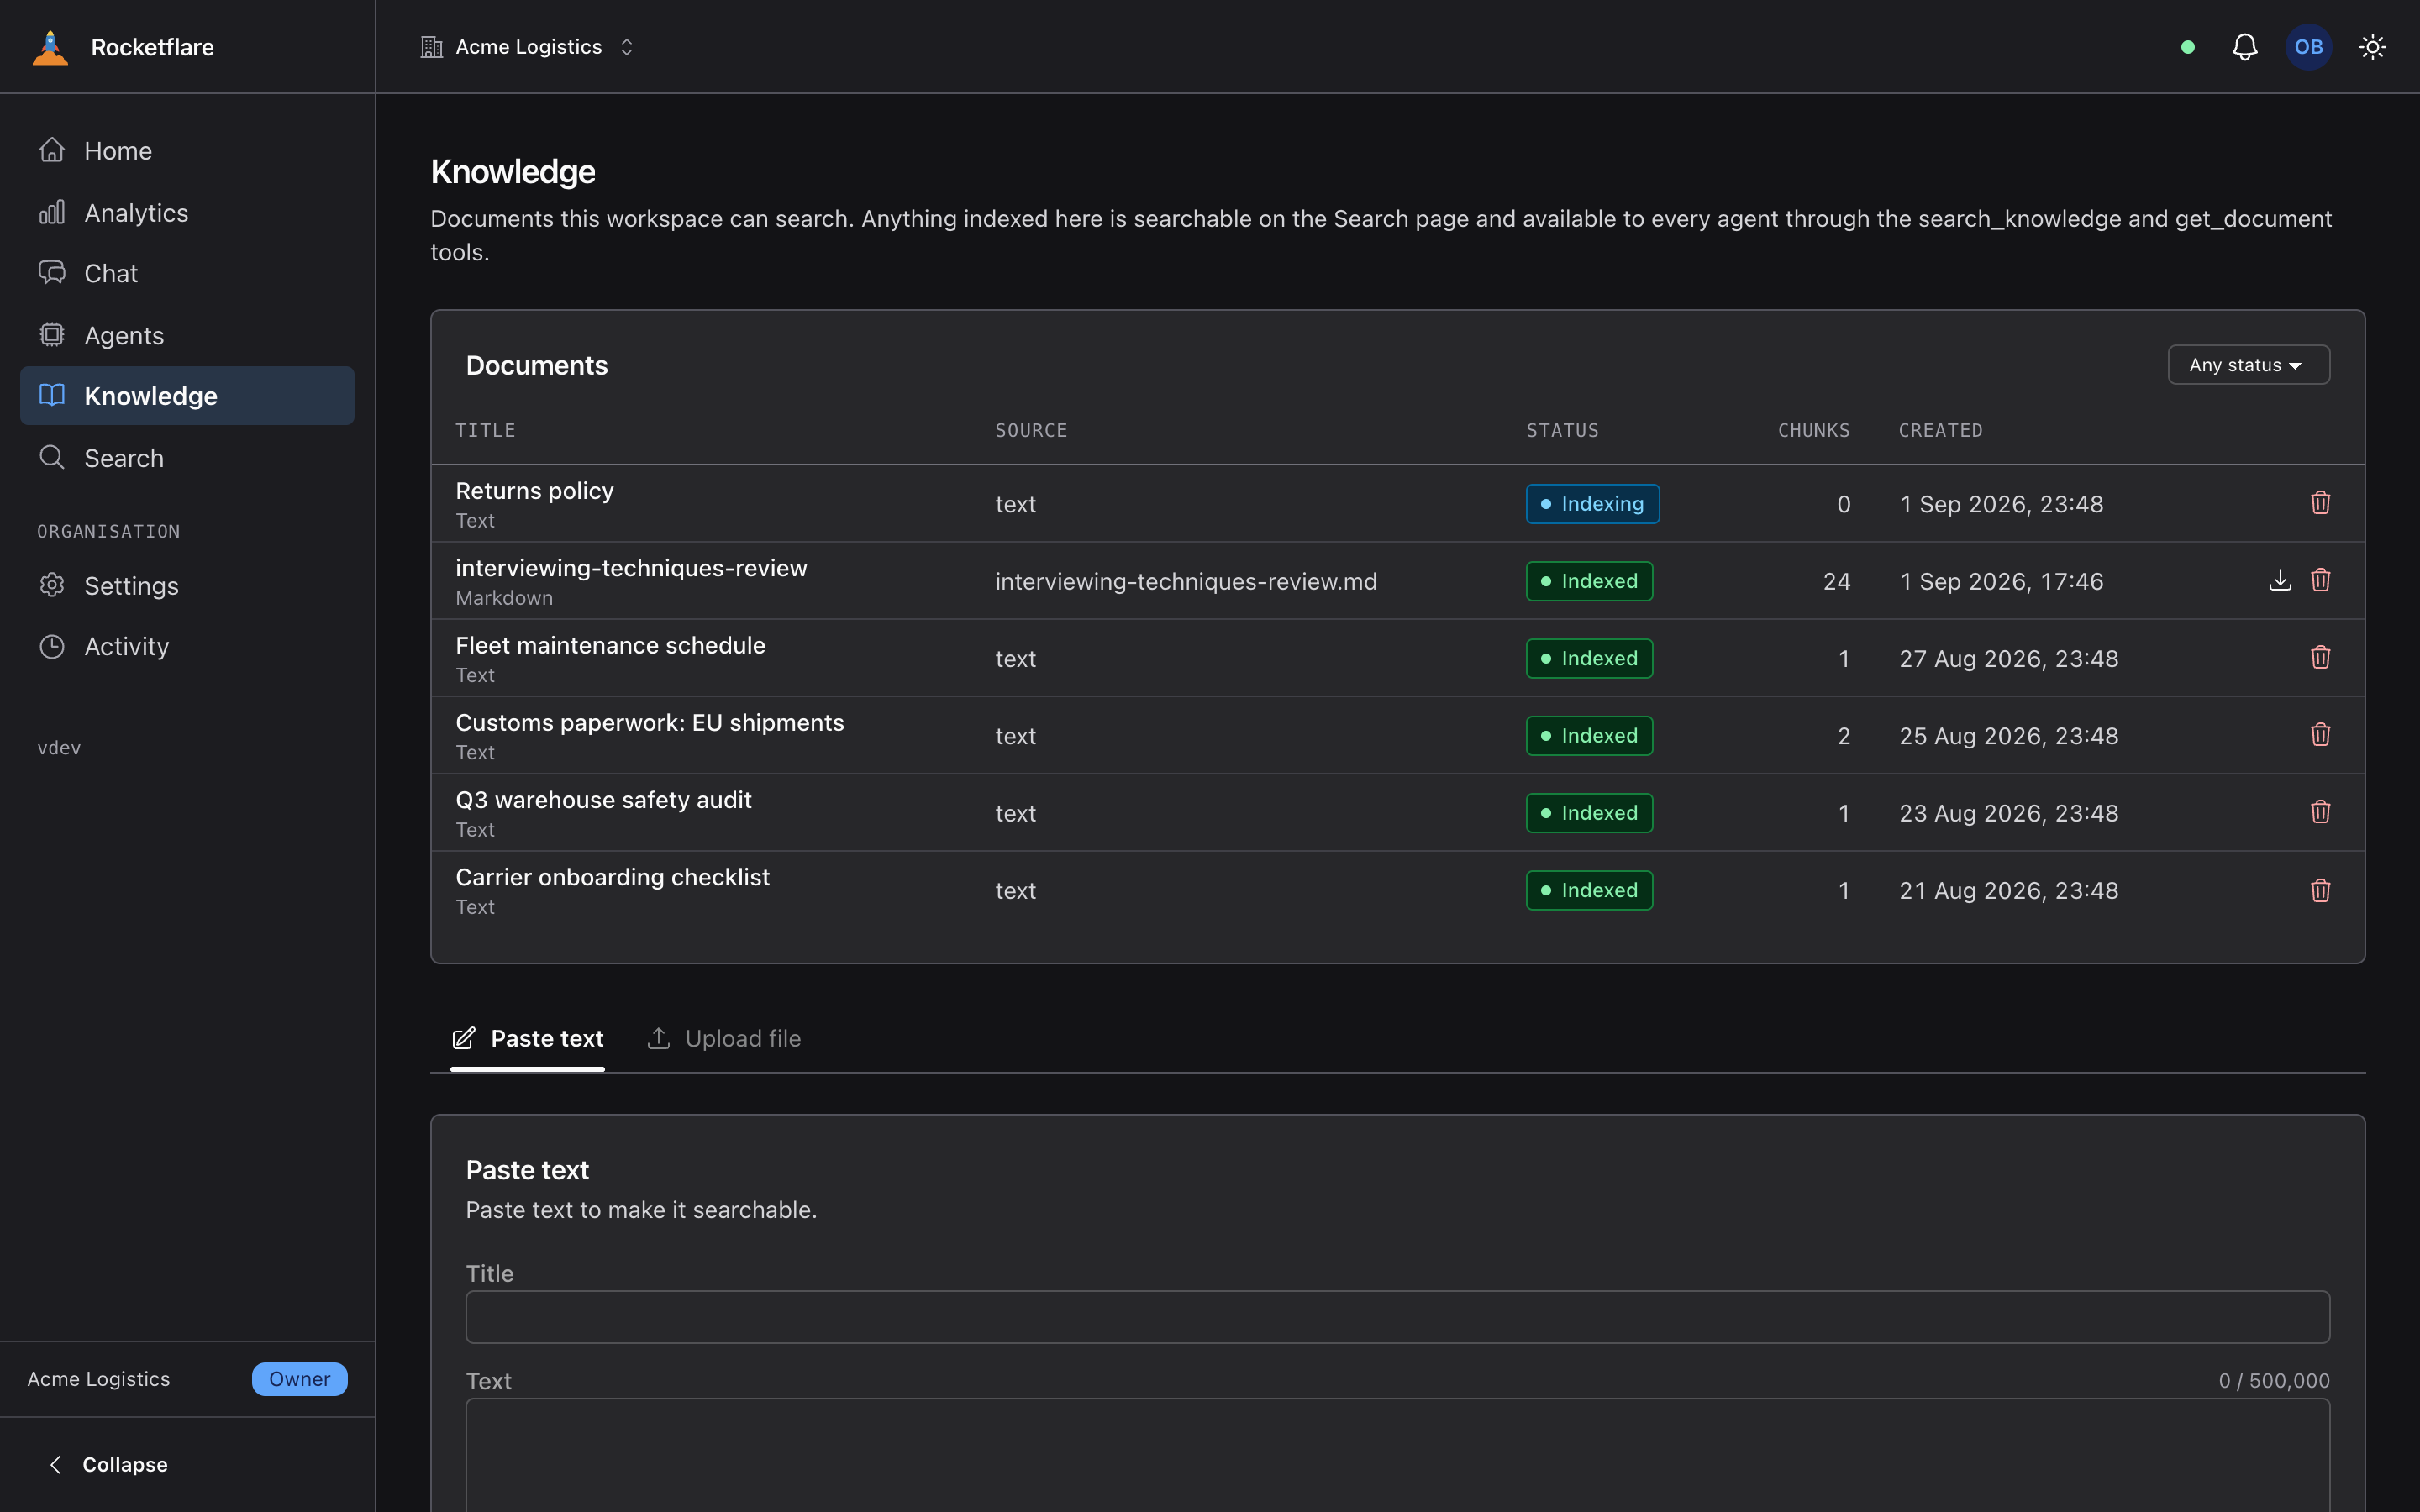Click Indexed badge for Fleet maintenance schedule
2420x1512 pixels.
tap(1589, 658)
